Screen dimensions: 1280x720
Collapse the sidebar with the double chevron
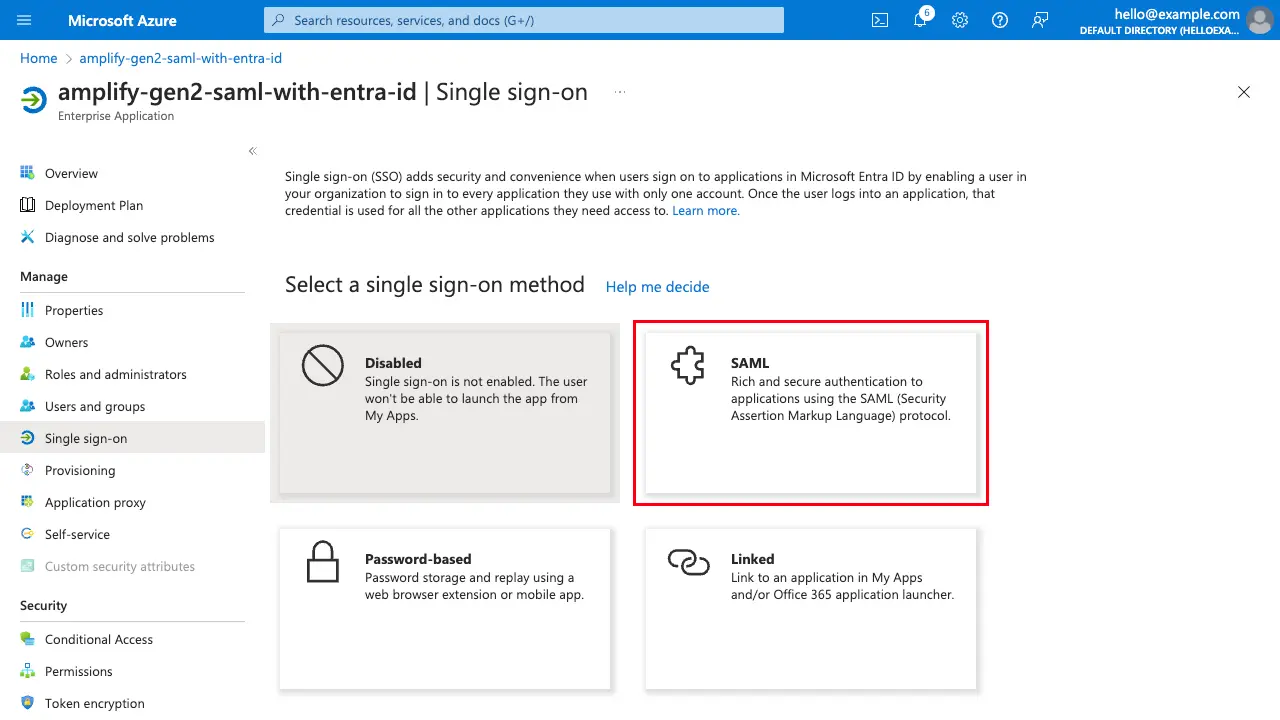coord(253,151)
